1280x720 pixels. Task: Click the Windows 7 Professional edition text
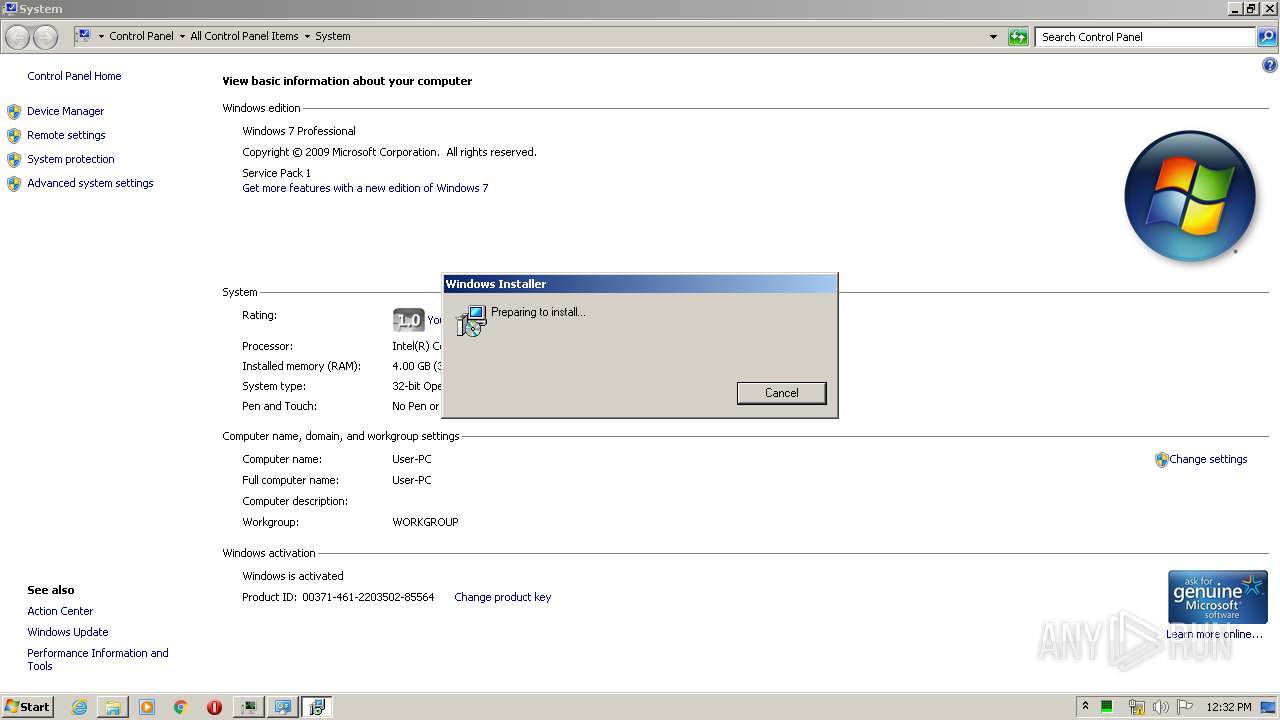(299, 131)
